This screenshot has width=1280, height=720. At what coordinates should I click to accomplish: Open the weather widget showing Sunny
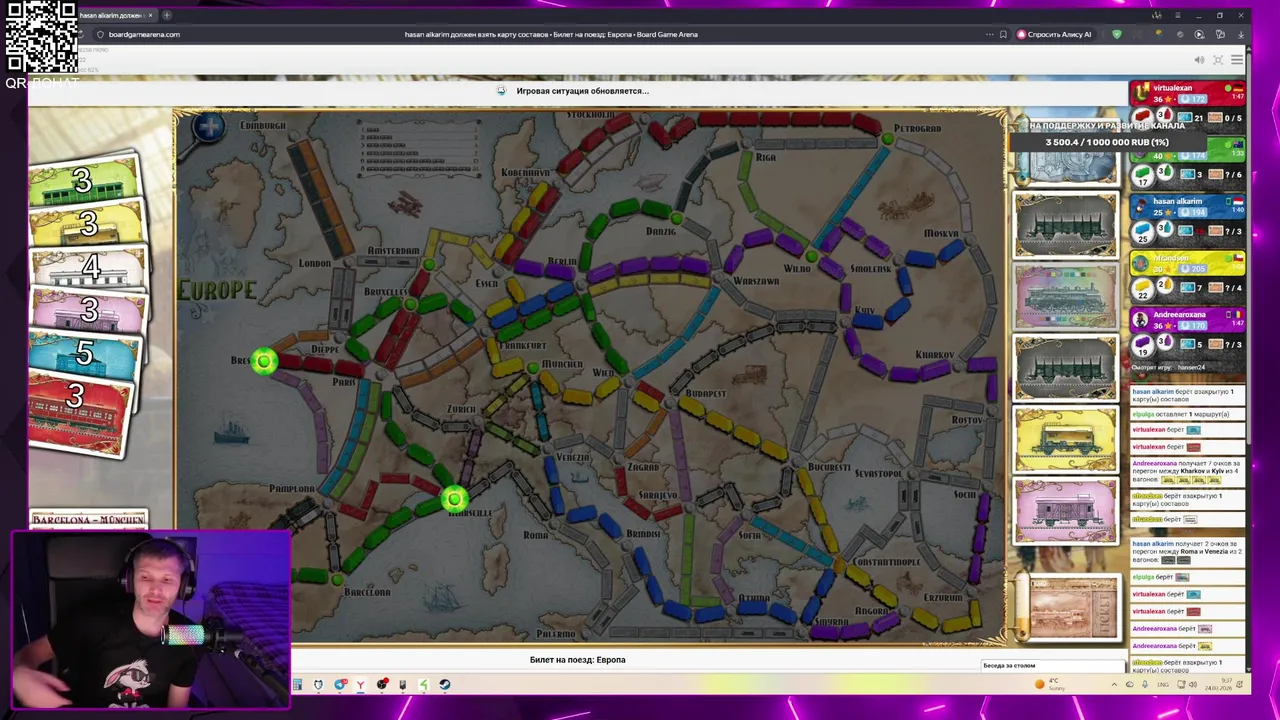click(1051, 685)
